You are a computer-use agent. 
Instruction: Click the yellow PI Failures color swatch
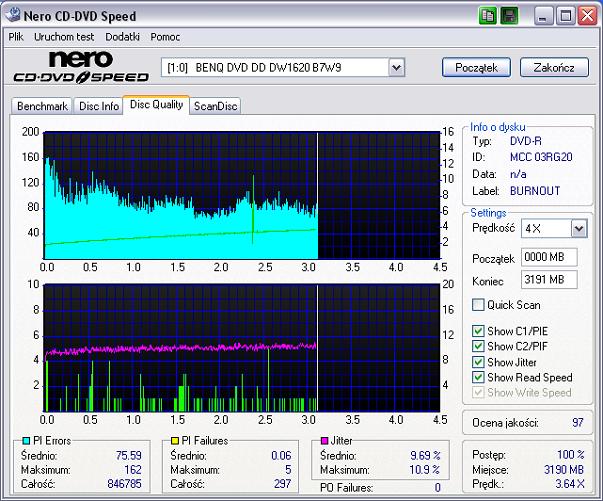click(x=175, y=441)
